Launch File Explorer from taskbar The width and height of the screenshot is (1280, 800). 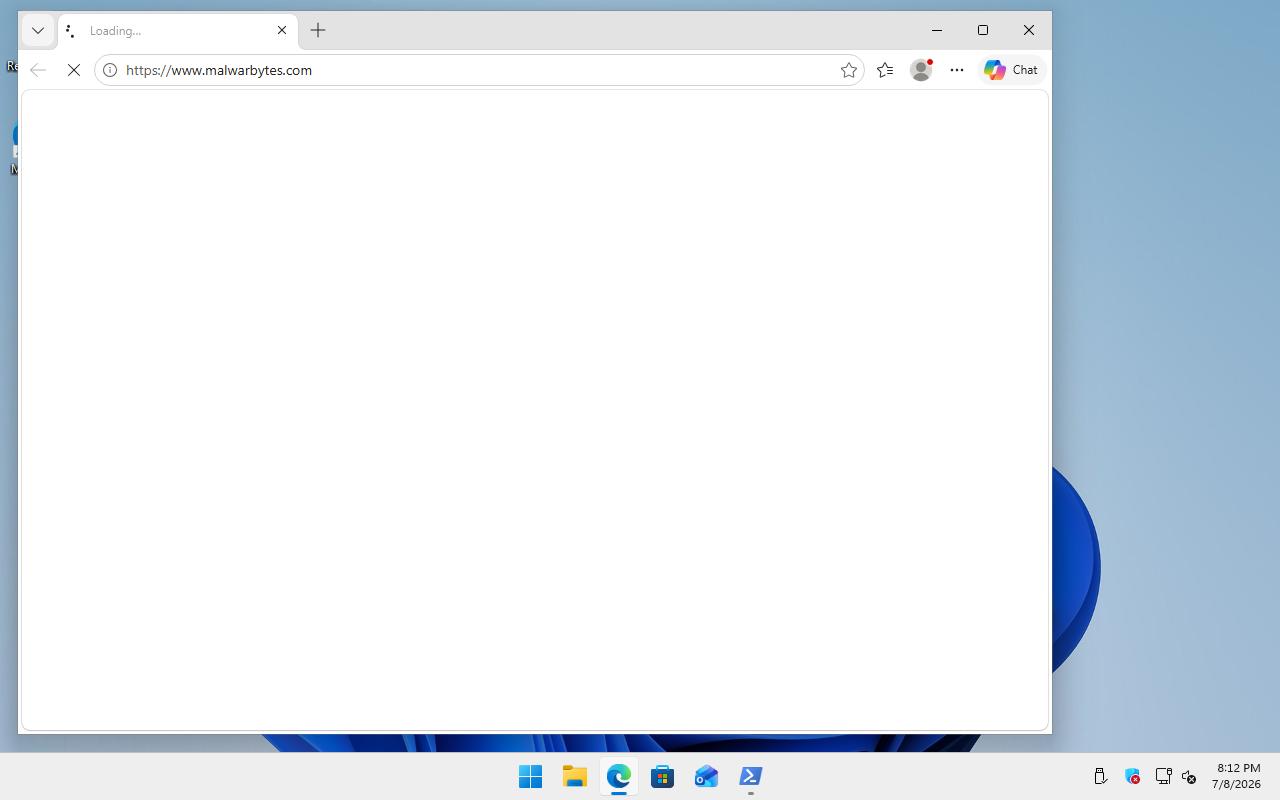pyautogui.click(x=574, y=776)
